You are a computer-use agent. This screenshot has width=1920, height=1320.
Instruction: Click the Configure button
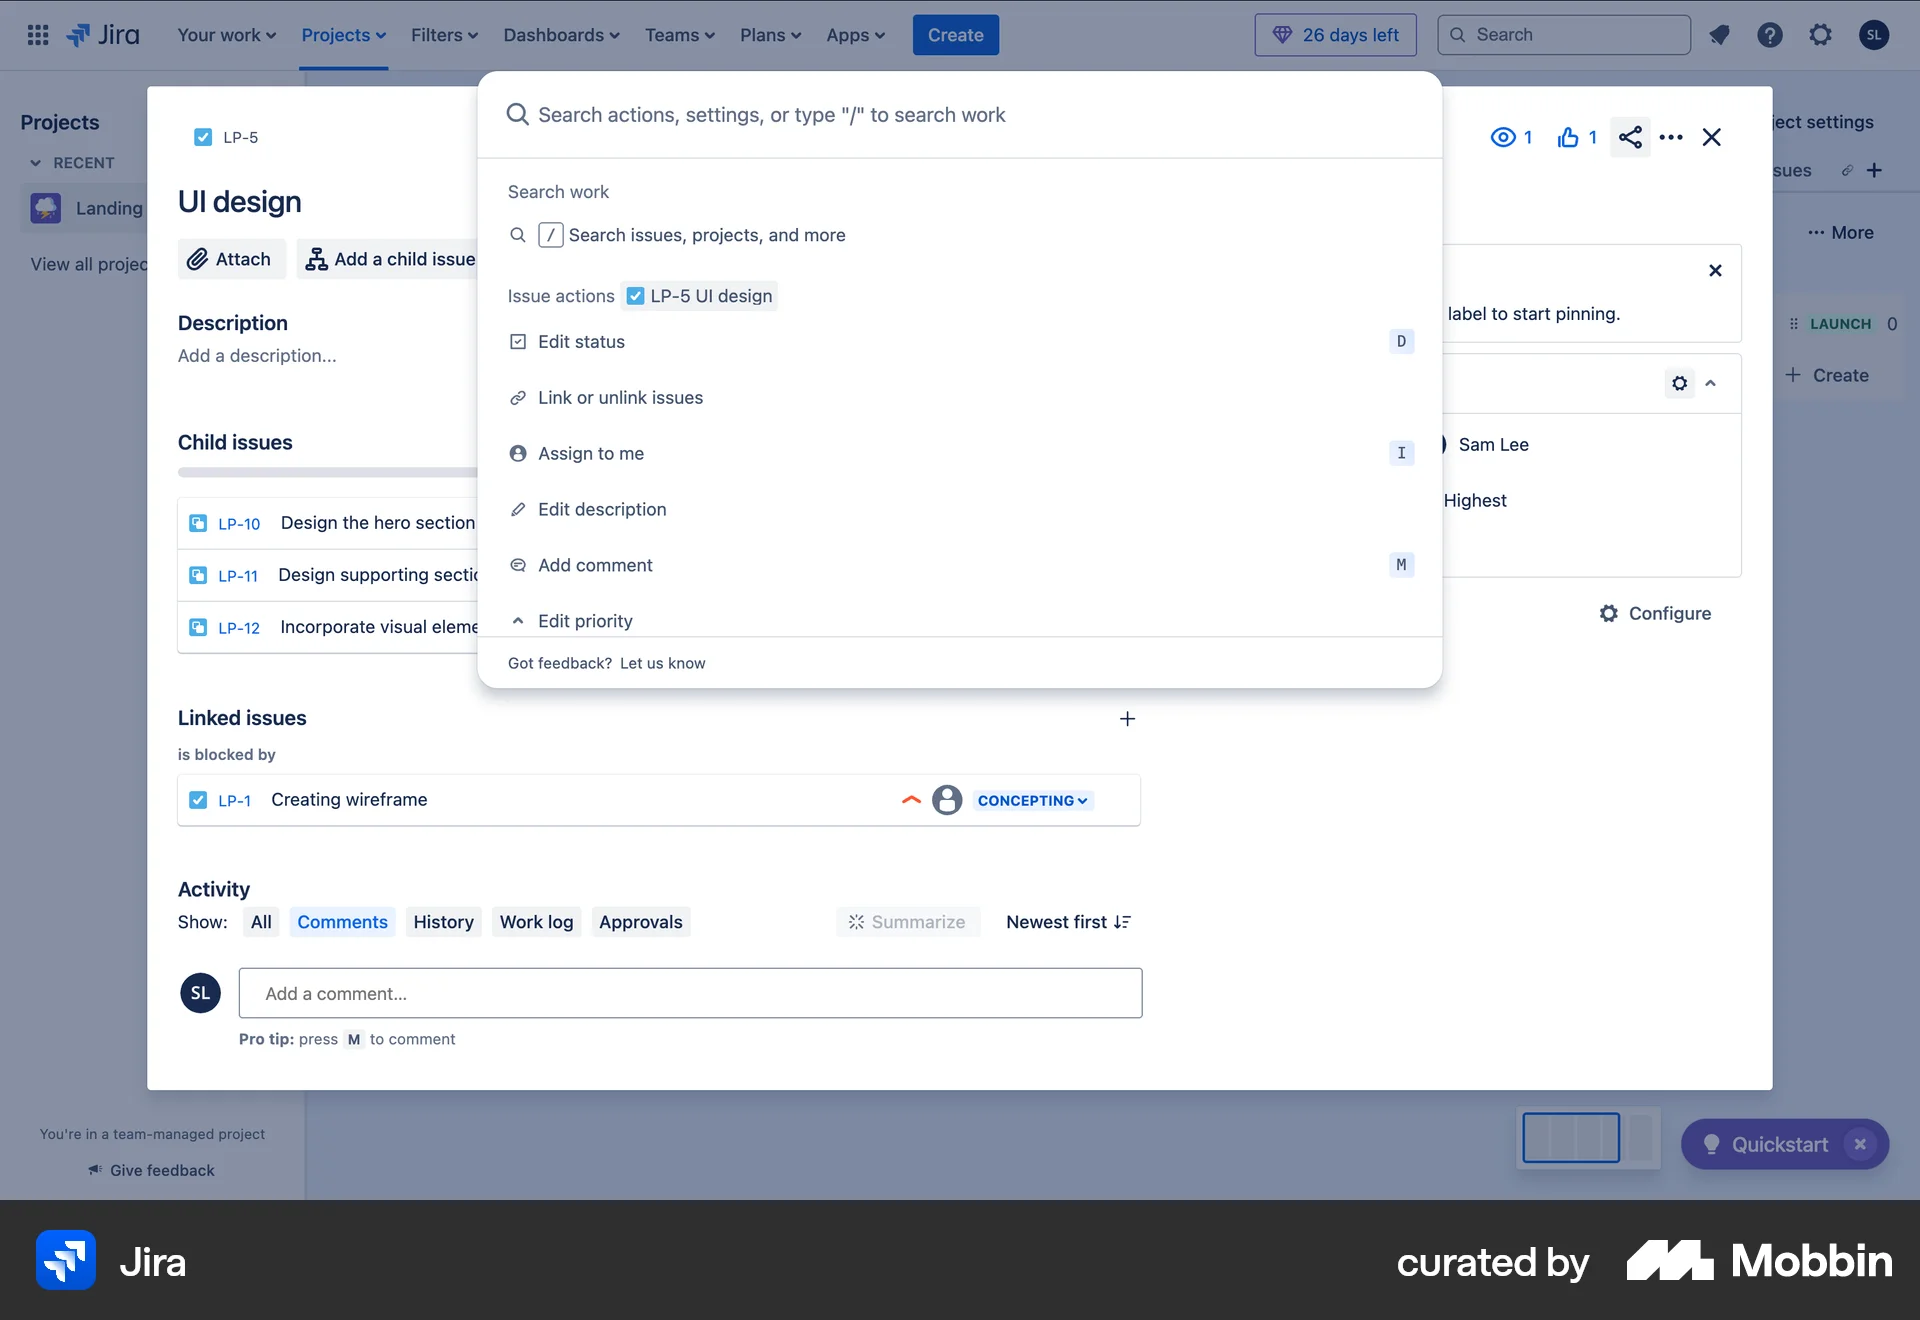coord(1655,613)
